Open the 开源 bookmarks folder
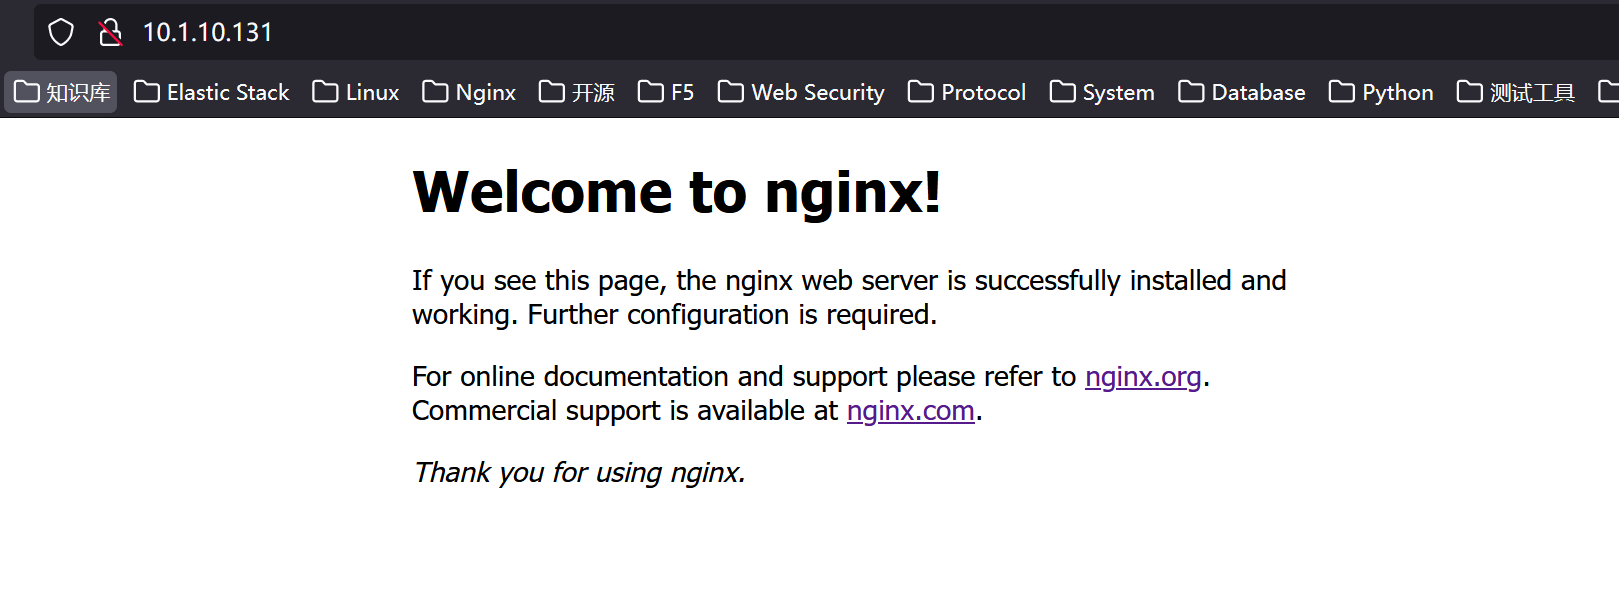Image resolution: width=1619 pixels, height=589 pixels. click(x=577, y=92)
